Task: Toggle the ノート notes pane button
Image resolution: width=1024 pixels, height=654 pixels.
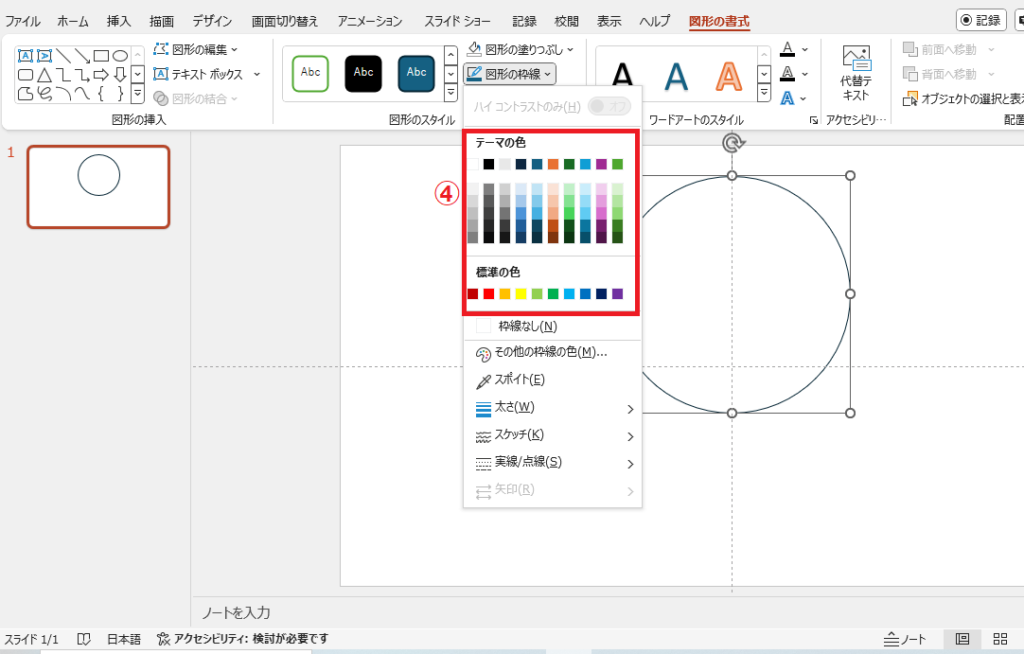Action: coord(904,639)
